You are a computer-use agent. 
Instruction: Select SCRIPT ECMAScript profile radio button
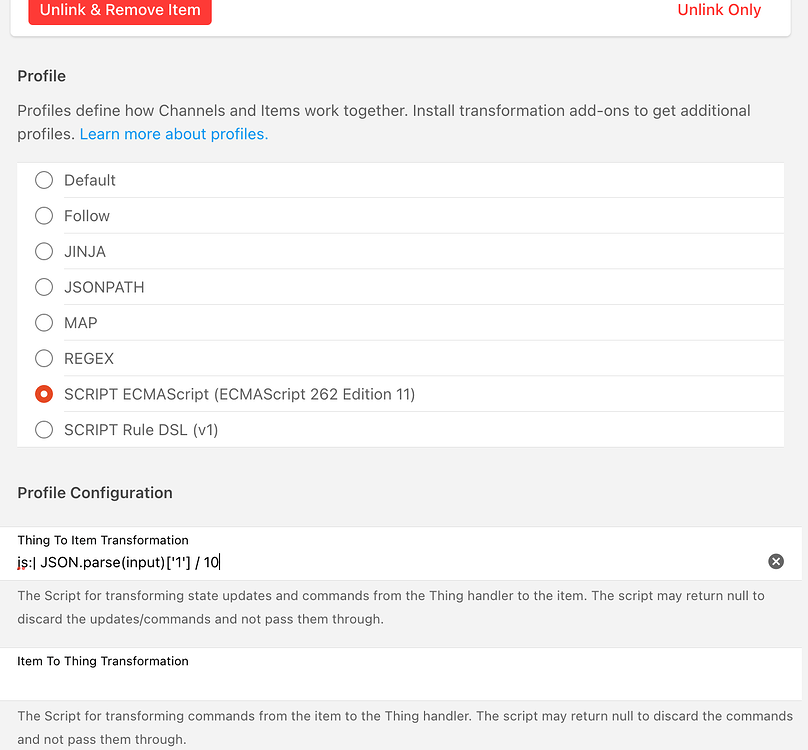point(44,394)
